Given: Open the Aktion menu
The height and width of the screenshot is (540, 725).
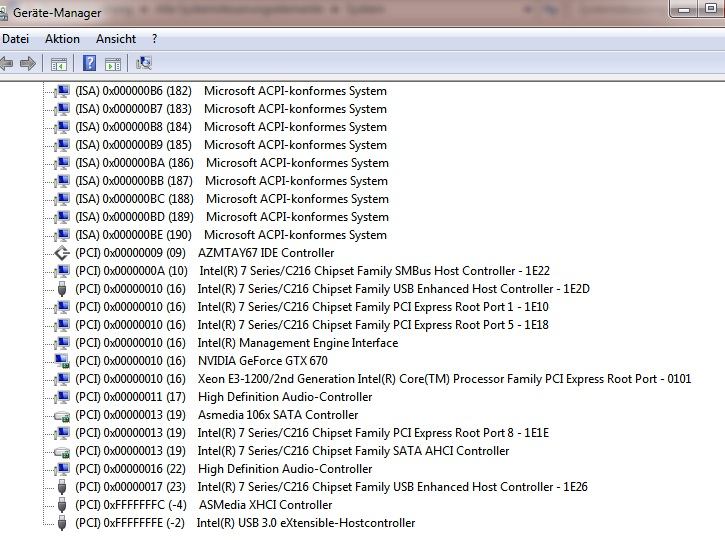Looking at the screenshot, I should pyautogui.click(x=62, y=39).
